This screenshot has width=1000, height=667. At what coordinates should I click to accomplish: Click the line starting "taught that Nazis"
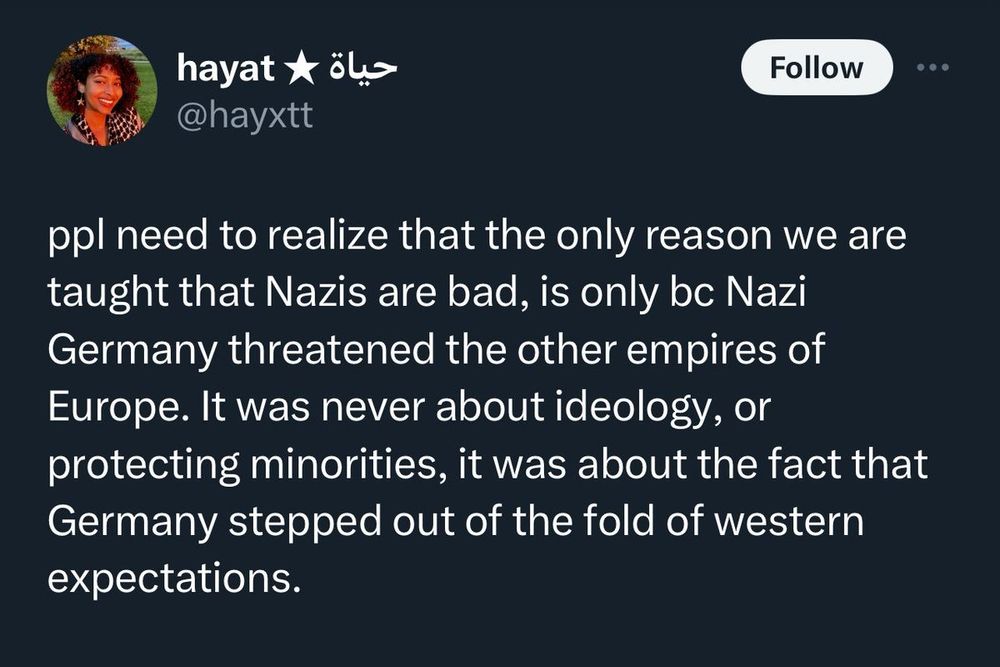427,293
